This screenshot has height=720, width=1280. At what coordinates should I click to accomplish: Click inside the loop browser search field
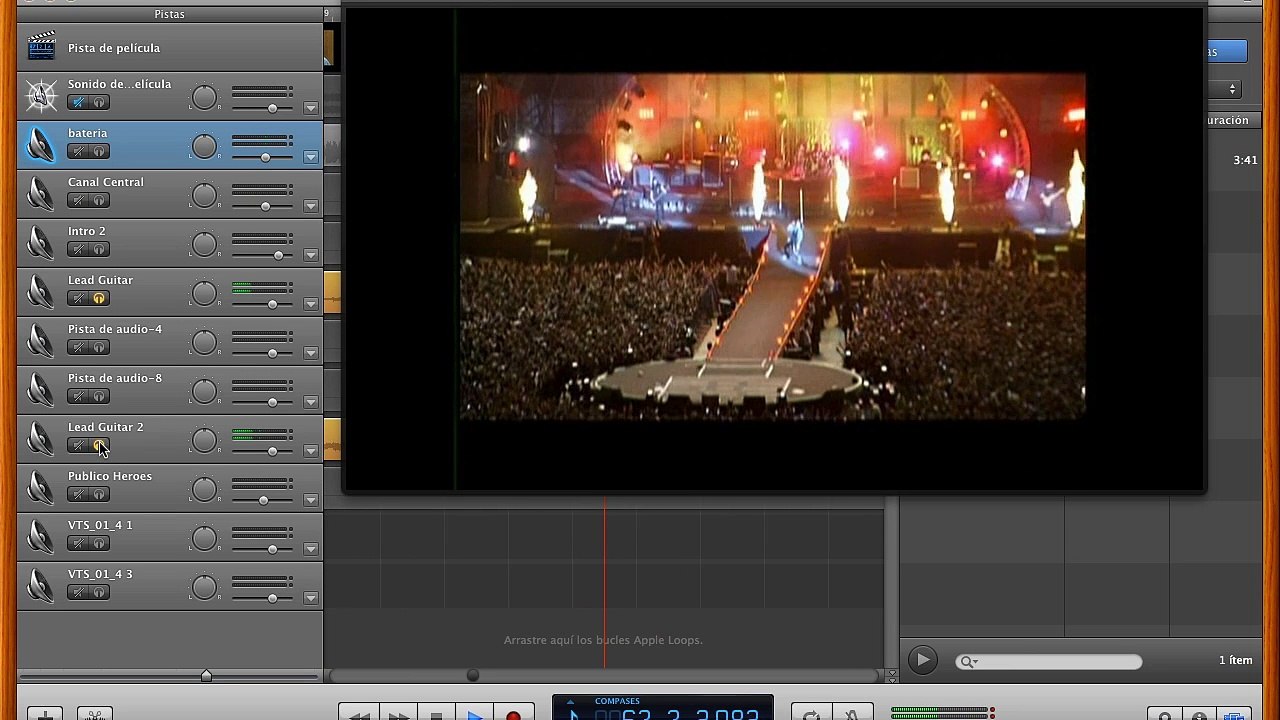1049,662
